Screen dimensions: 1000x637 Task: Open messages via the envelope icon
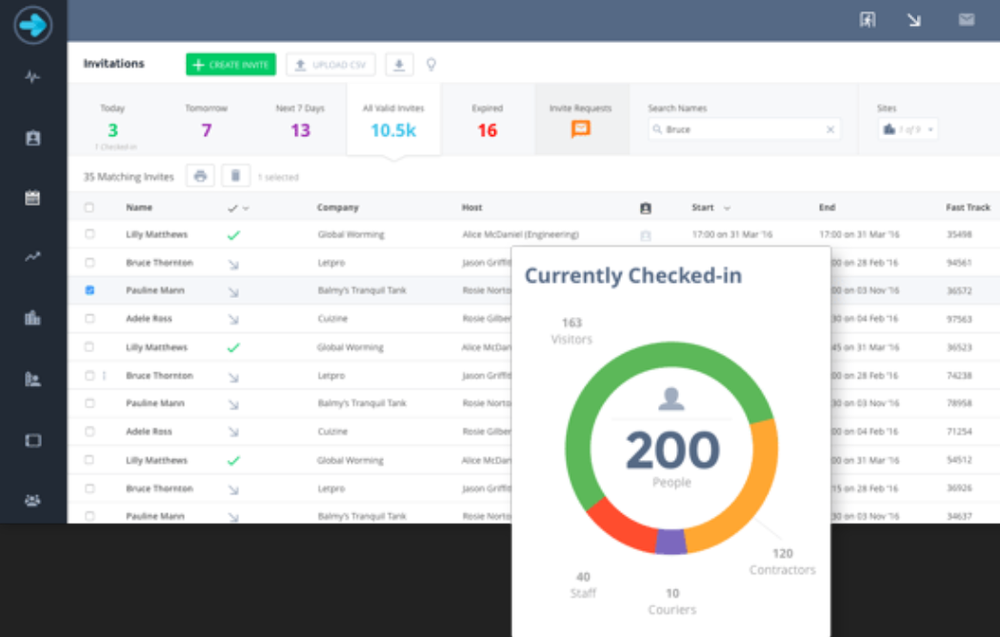(964, 19)
